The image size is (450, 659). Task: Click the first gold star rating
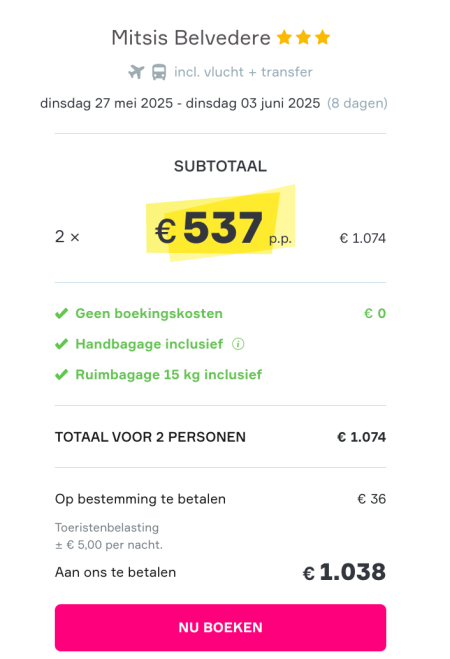pyautogui.click(x=284, y=37)
